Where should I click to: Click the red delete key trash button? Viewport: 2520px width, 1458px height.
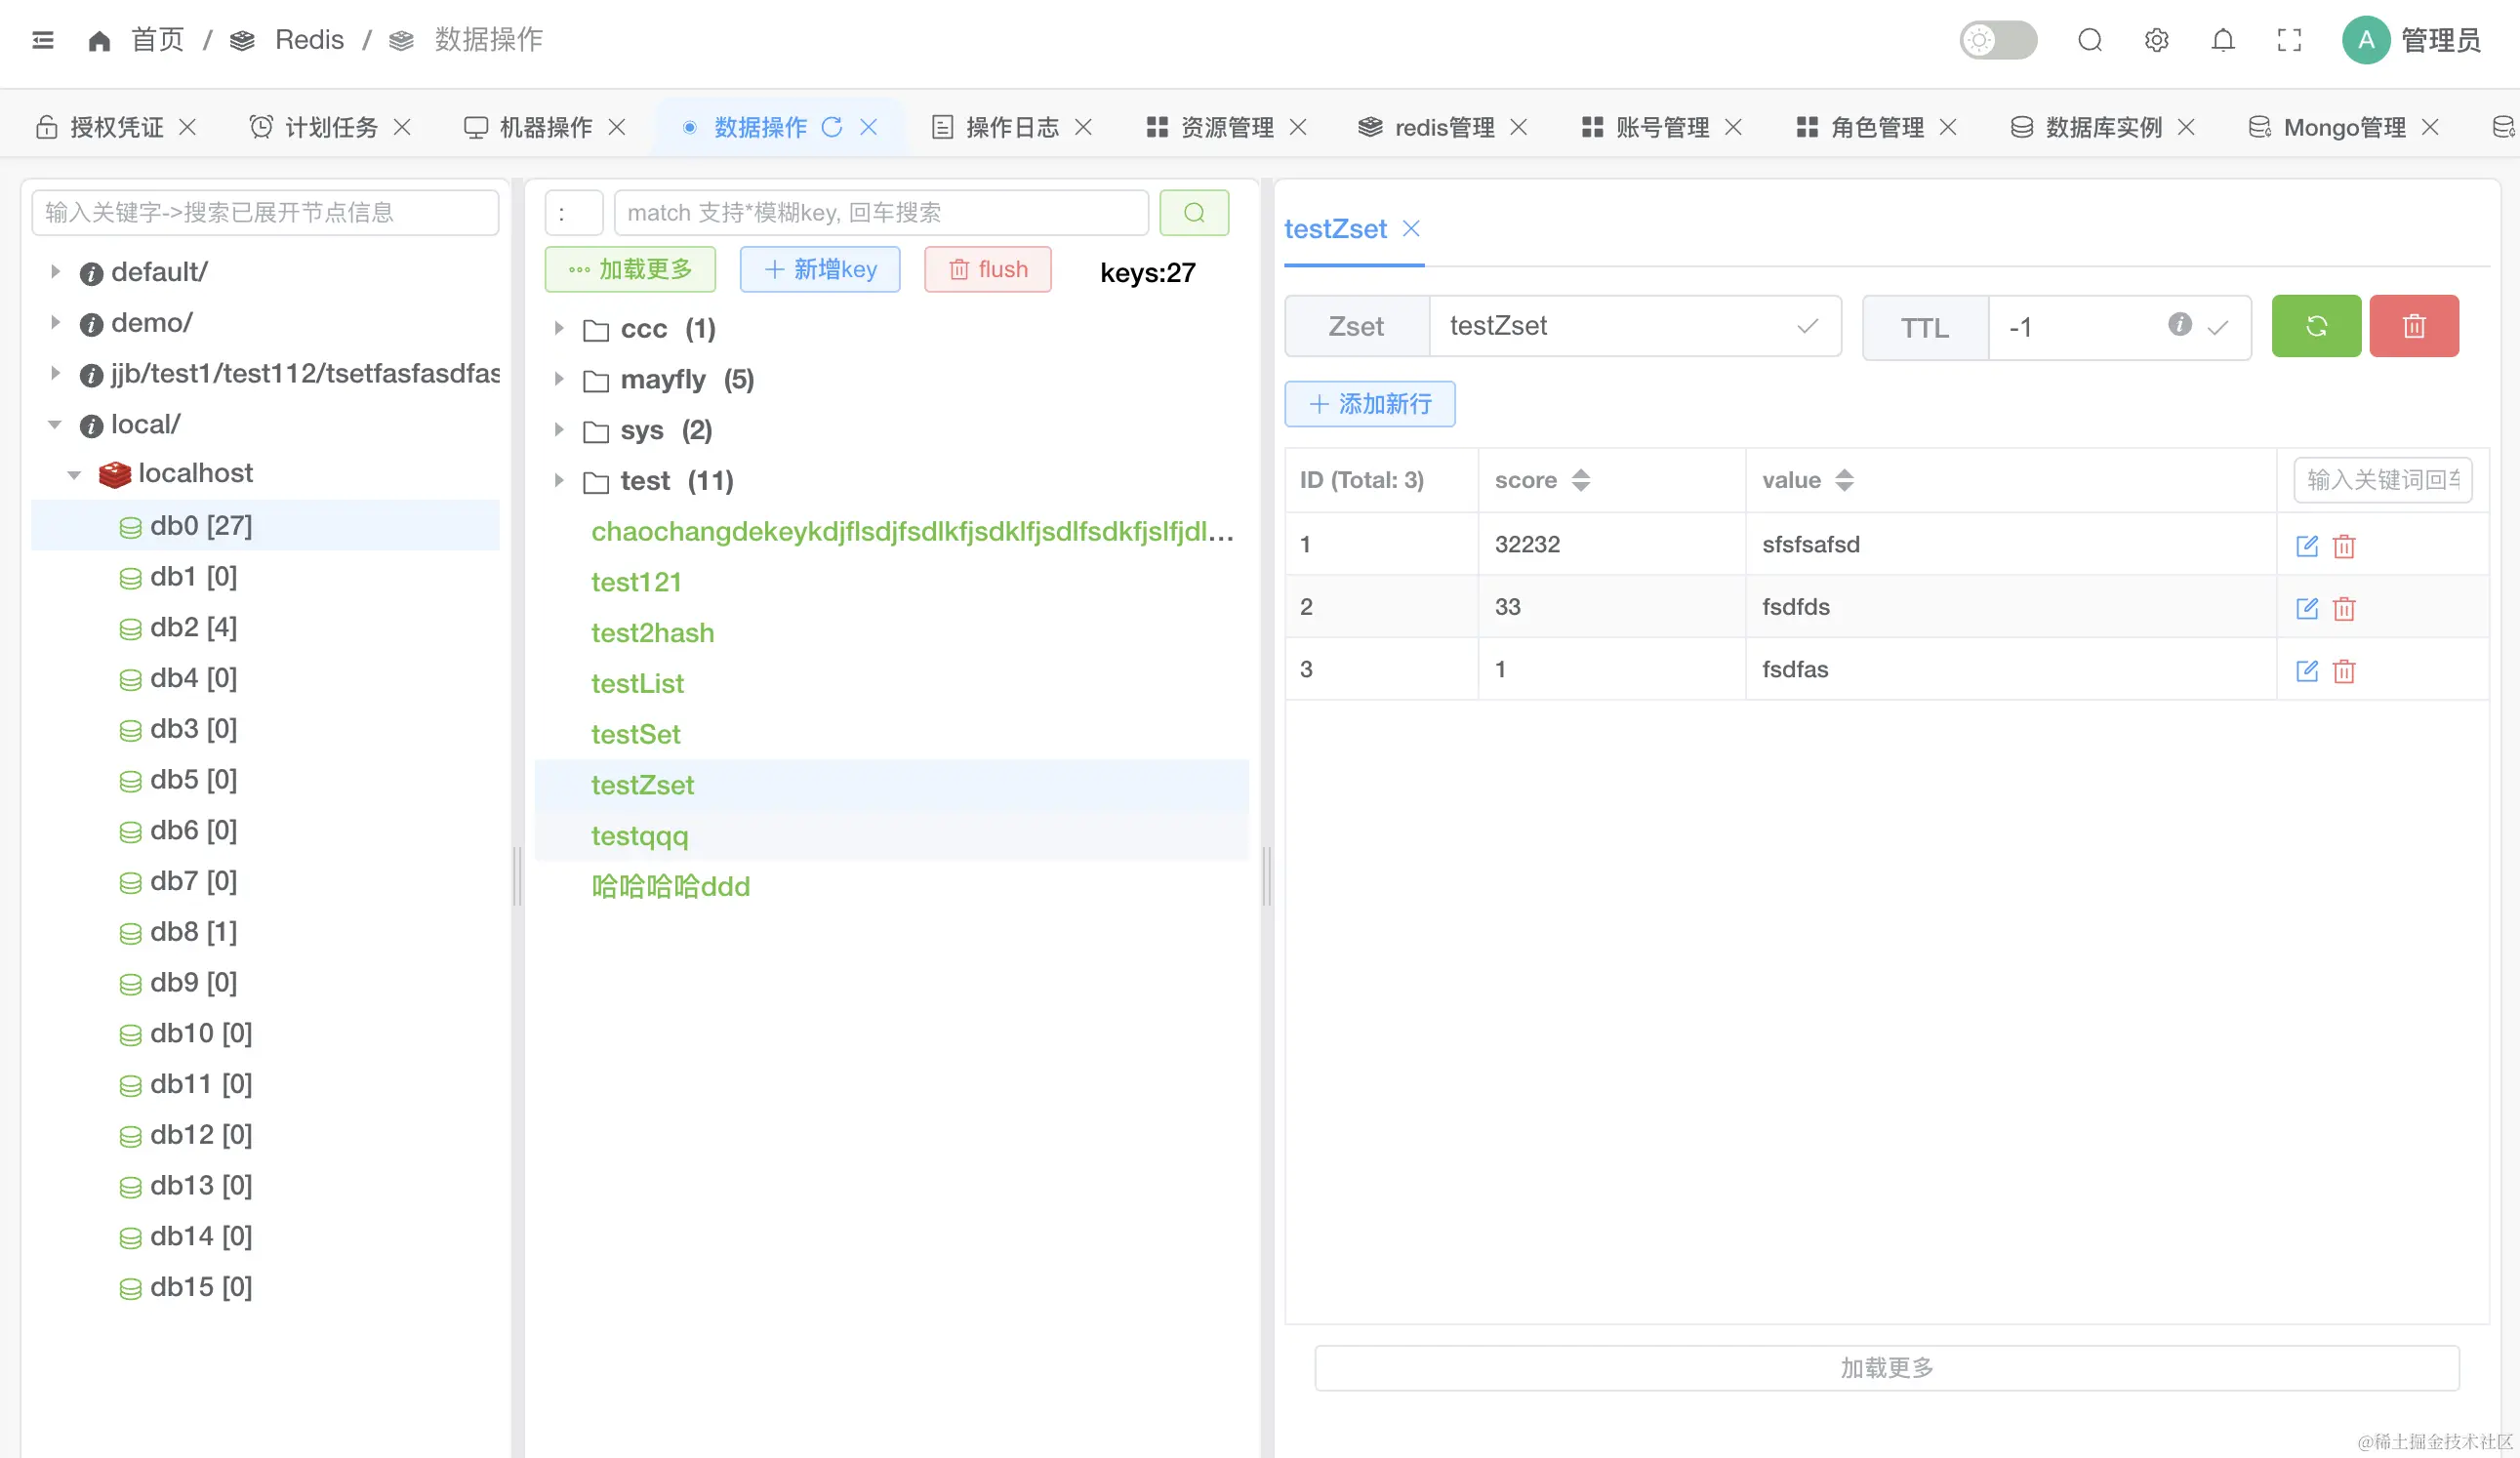point(2413,326)
